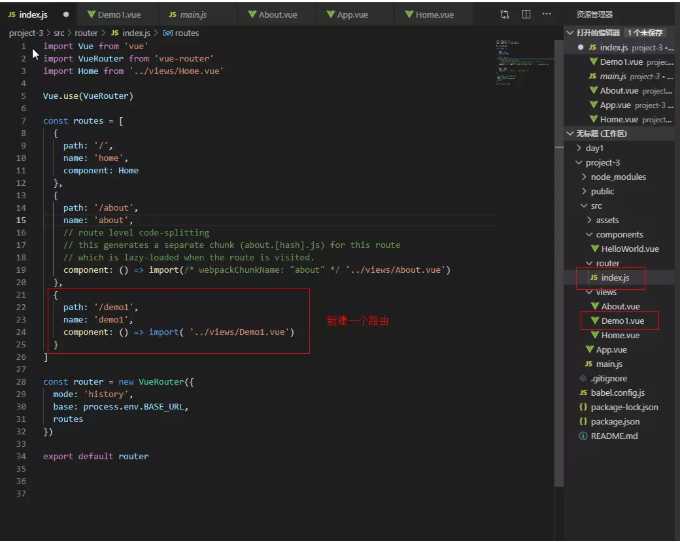The image size is (680, 542).
Task: Select main.js in open editors list
Action: (619, 76)
